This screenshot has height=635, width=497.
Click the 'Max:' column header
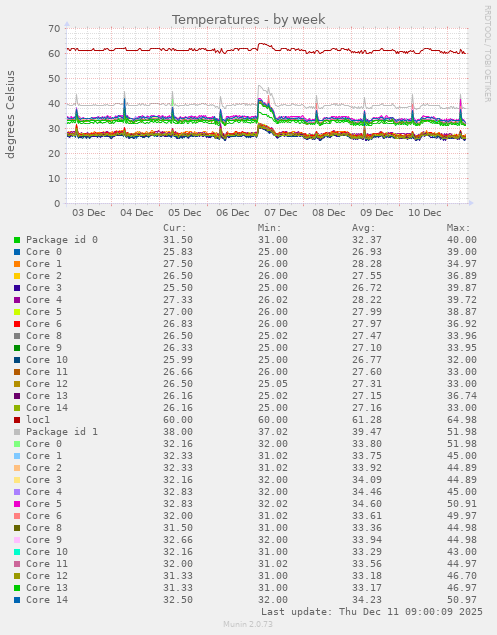[459, 228]
